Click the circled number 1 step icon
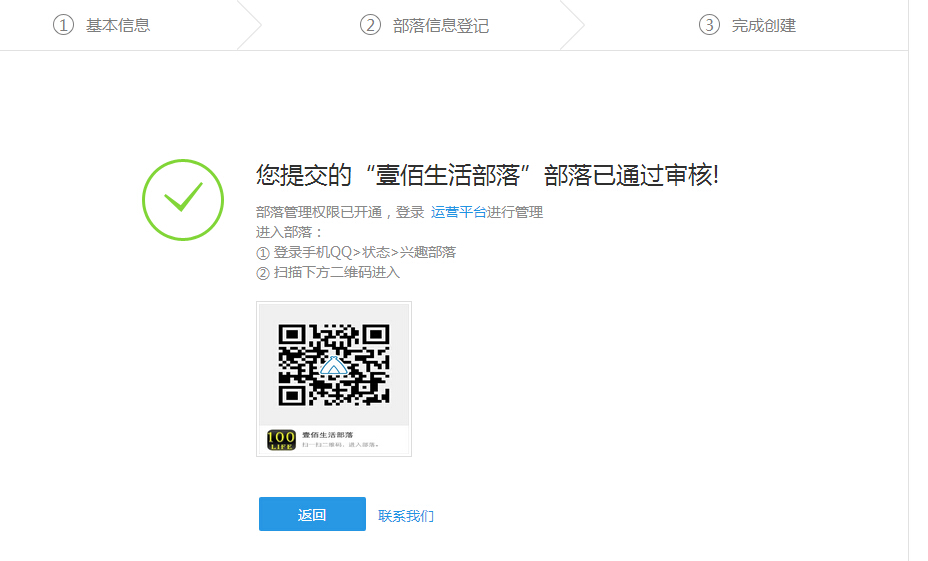 point(63,25)
